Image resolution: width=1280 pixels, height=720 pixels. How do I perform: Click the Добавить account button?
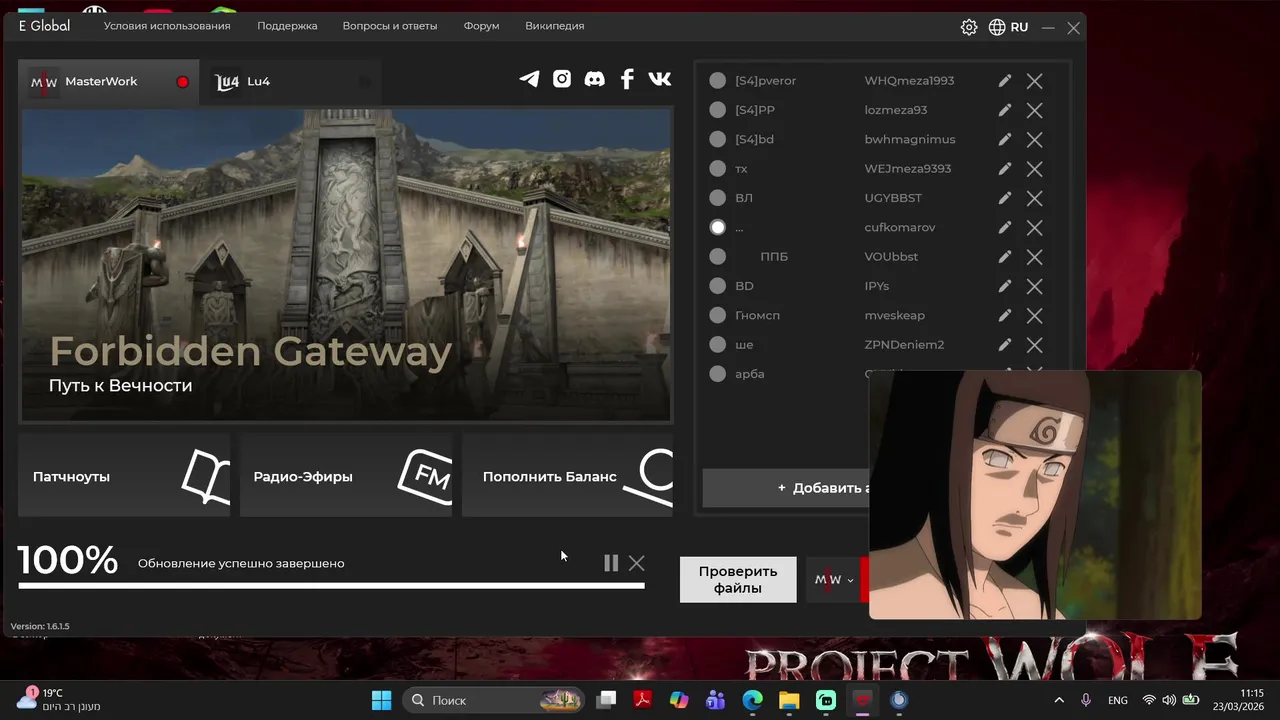[785, 488]
